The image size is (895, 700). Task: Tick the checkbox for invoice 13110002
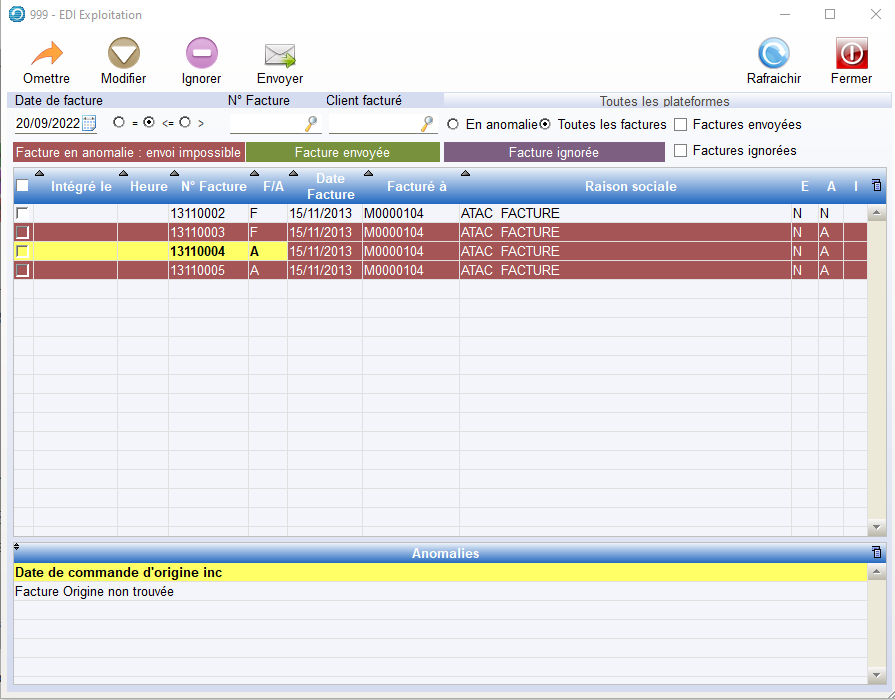point(22,214)
